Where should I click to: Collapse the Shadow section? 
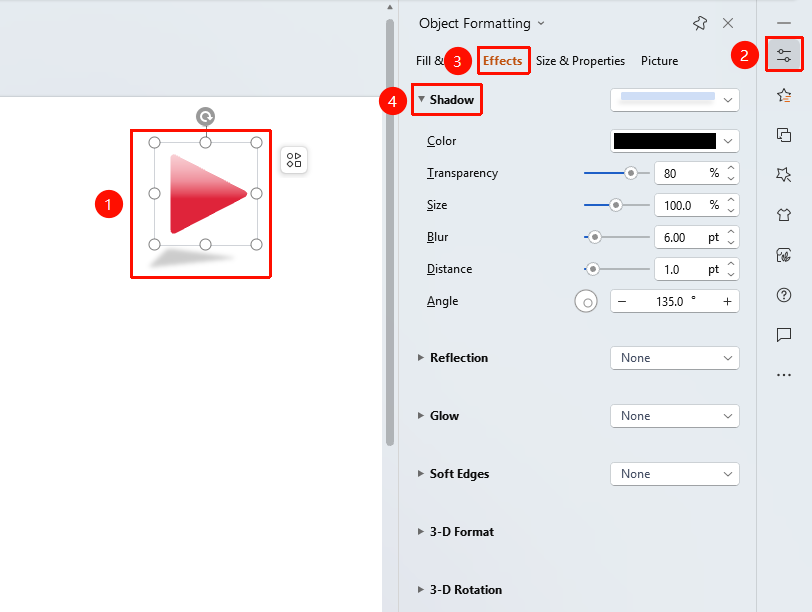[x=422, y=99]
